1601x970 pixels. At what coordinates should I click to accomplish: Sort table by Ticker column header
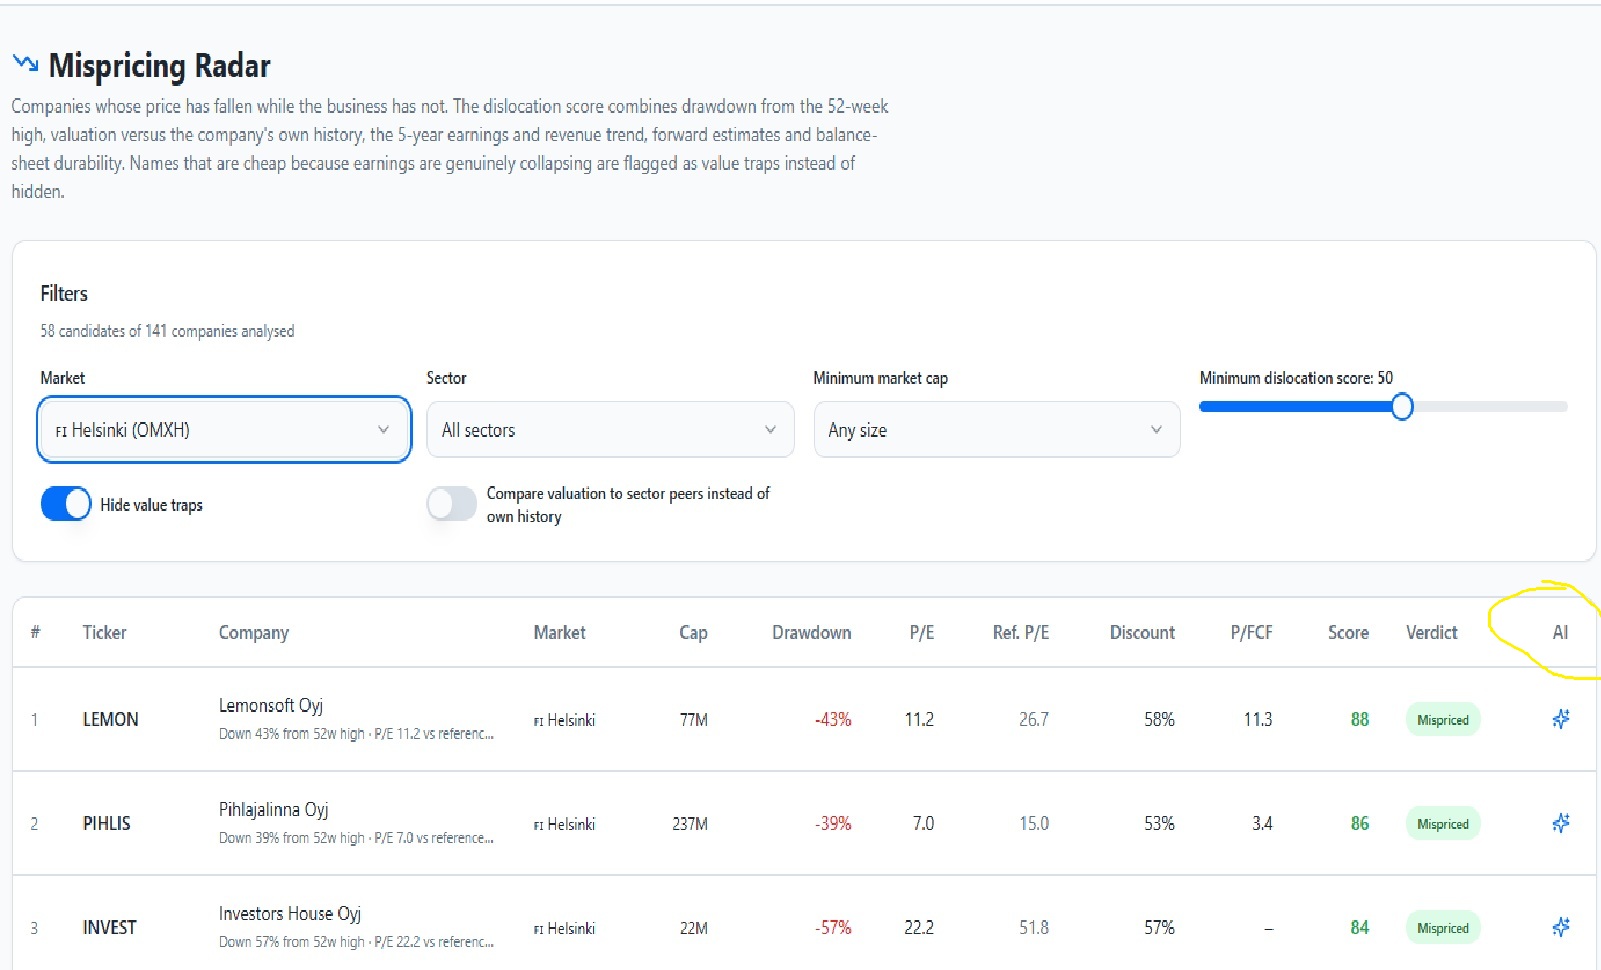coord(104,632)
